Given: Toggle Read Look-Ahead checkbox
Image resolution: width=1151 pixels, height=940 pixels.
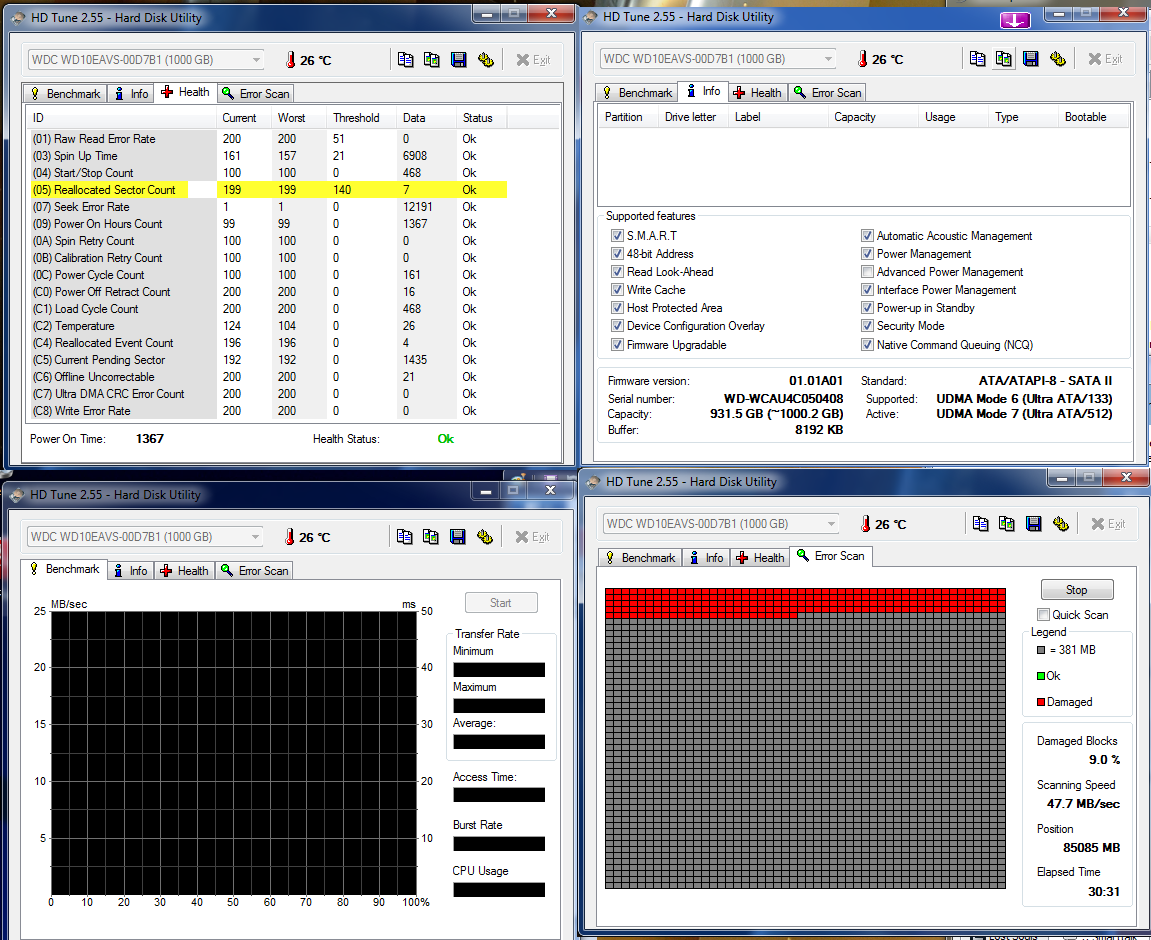Looking at the screenshot, I should [617, 272].
